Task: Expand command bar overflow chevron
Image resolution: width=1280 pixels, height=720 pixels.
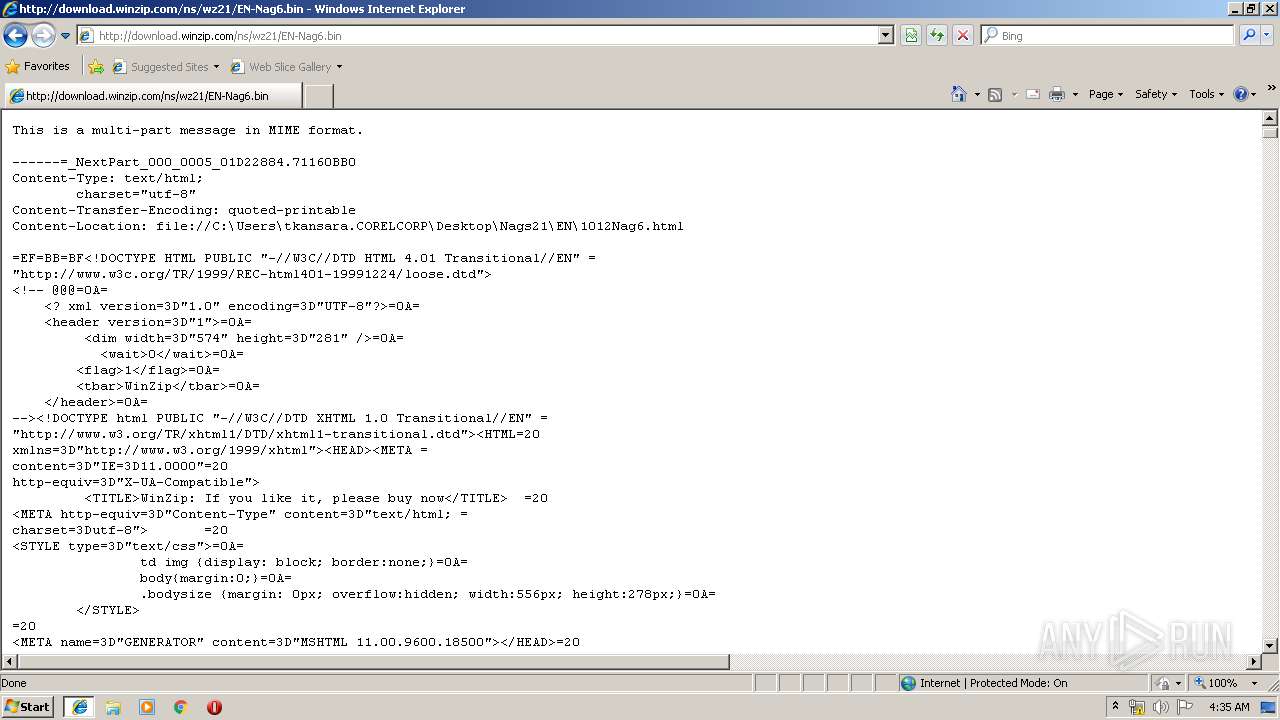Action: [x=1272, y=89]
